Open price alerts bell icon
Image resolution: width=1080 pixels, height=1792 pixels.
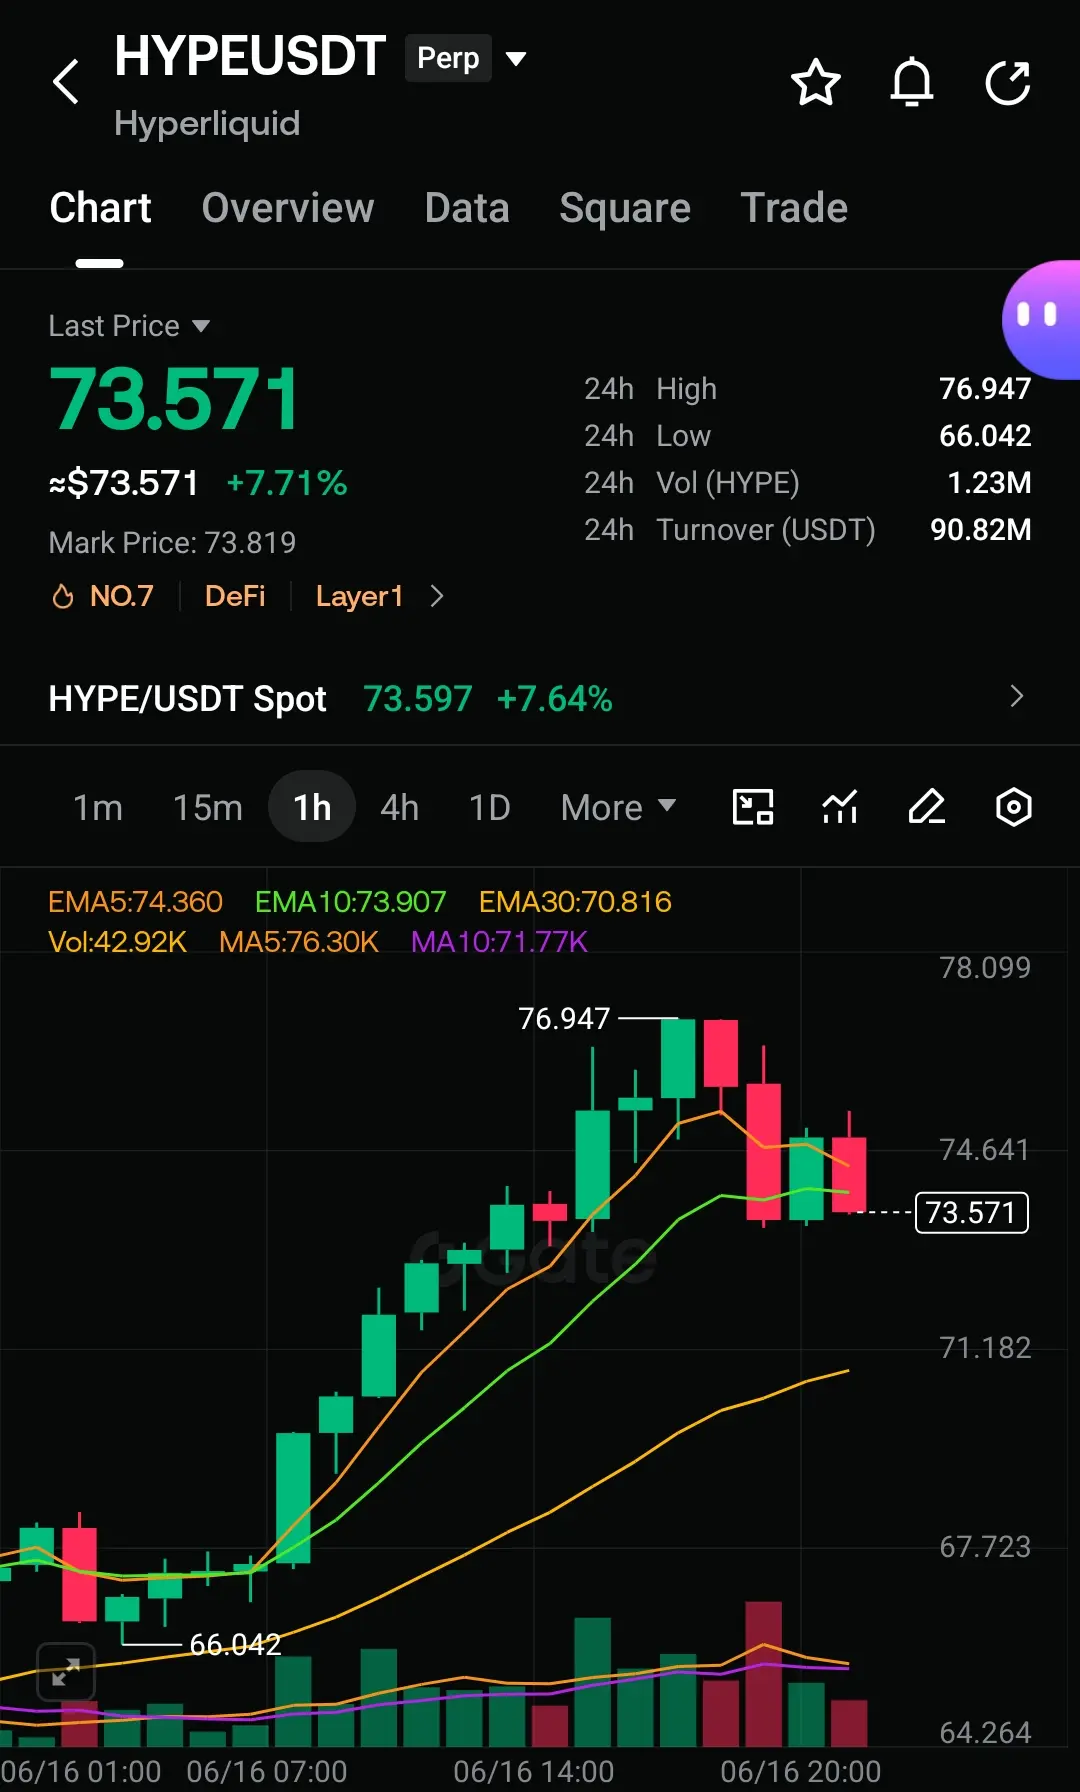coord(912,82)
